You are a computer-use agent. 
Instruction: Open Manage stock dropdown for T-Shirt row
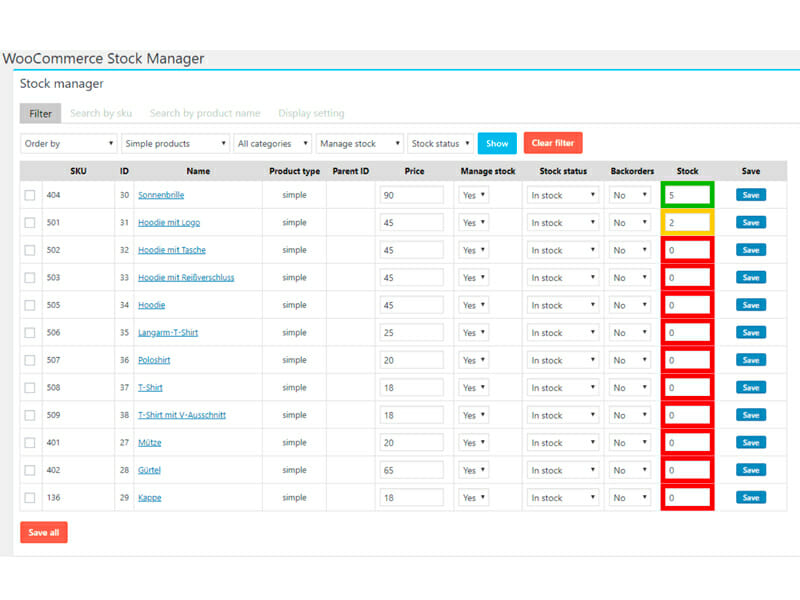pos(473,388)
